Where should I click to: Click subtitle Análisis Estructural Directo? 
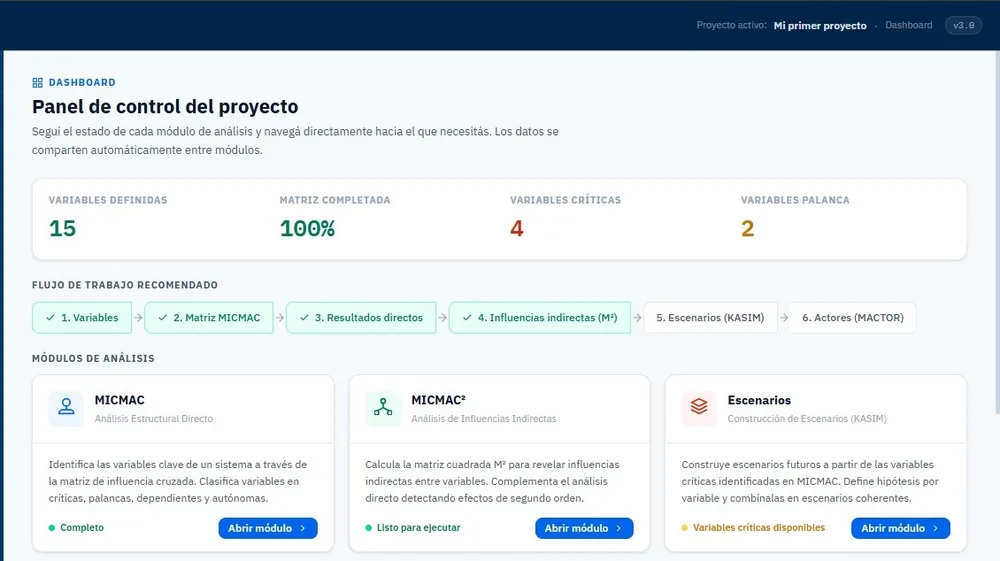click(x=154, y=419)
